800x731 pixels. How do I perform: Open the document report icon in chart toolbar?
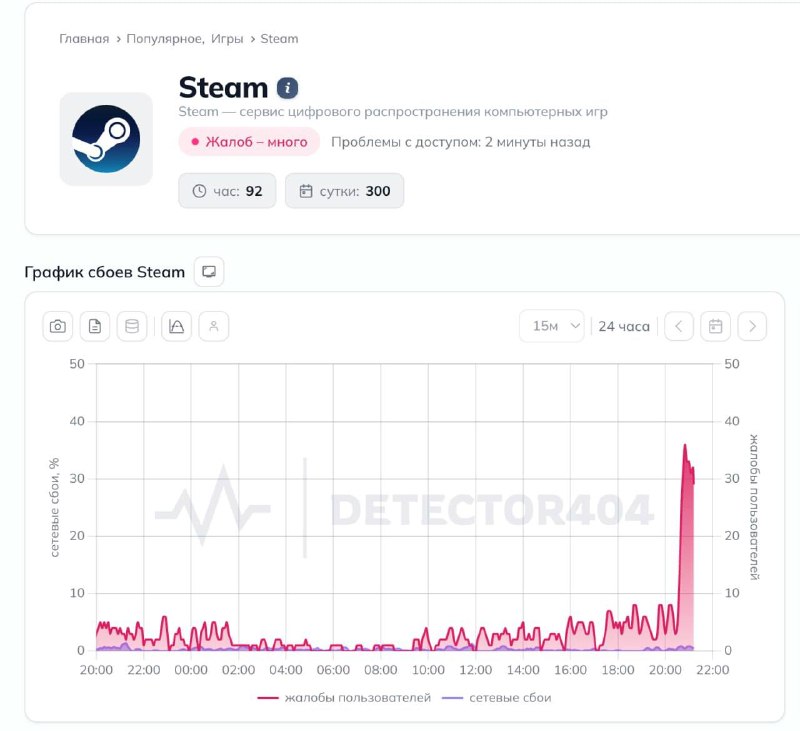pyautogui.click(x=95, y=326)
